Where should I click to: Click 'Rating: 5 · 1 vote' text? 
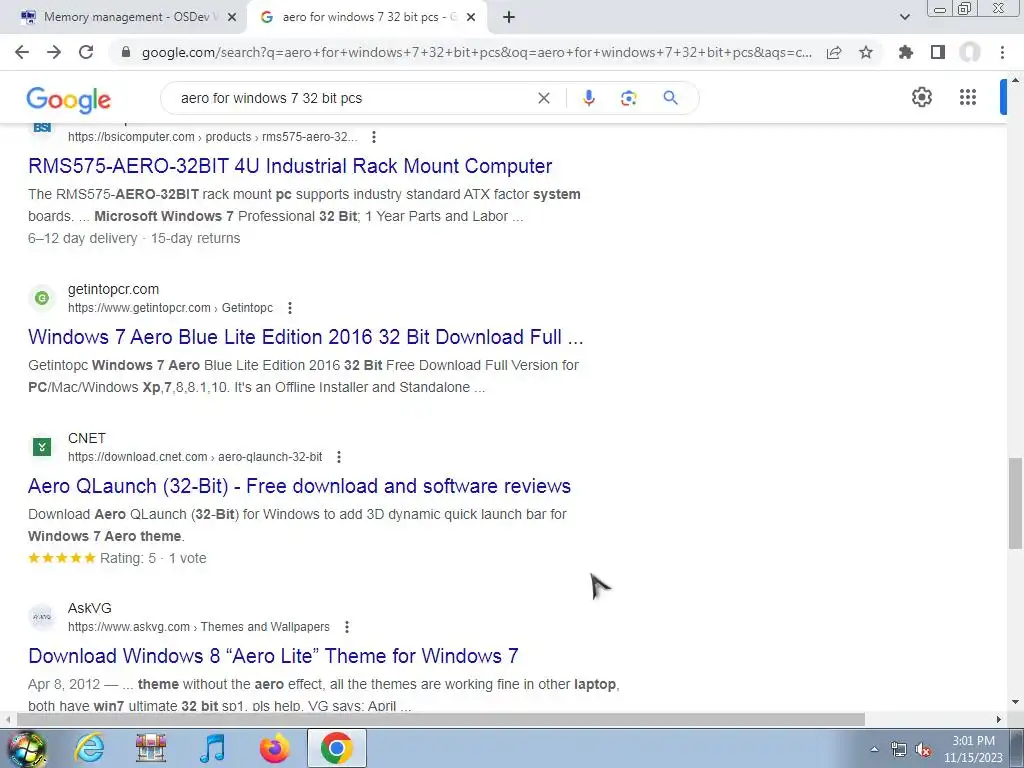pos(153,558)
